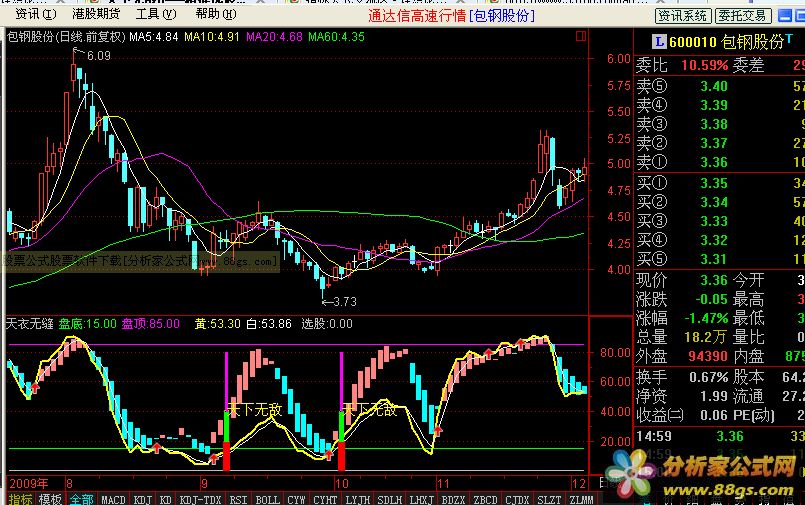Click the 买② price 3.34
The height and width of the screenshot is (505, 805).
714,202
